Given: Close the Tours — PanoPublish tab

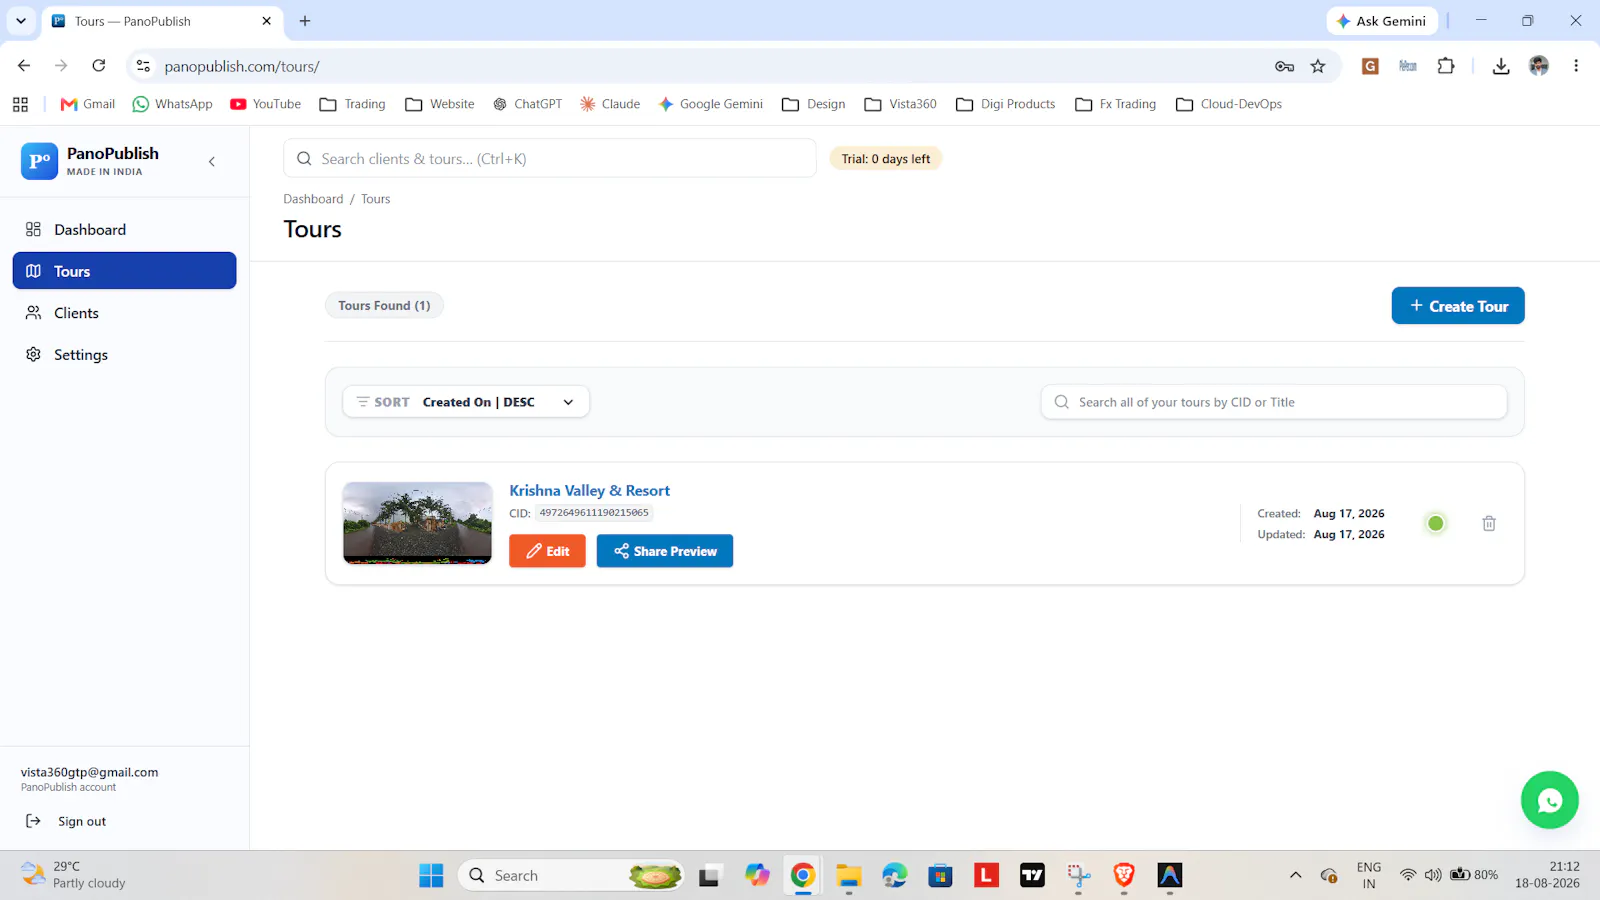Looking at the screenshot, I should tap(266, 21).
